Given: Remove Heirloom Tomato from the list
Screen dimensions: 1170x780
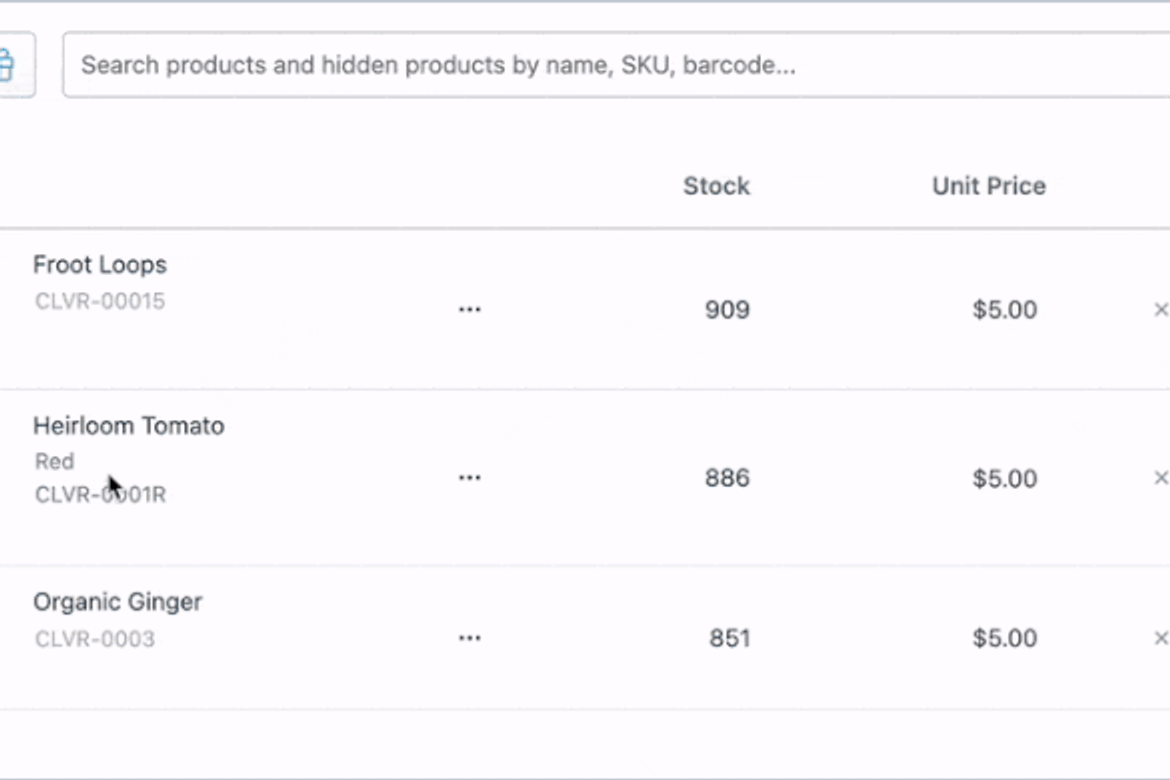Looking at the screenshot, I should click(x=1160, y=477).
